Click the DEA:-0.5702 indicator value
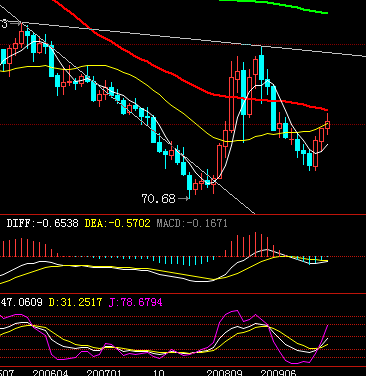Viewport: 366px width, 376px height. [x=117, y=223]
